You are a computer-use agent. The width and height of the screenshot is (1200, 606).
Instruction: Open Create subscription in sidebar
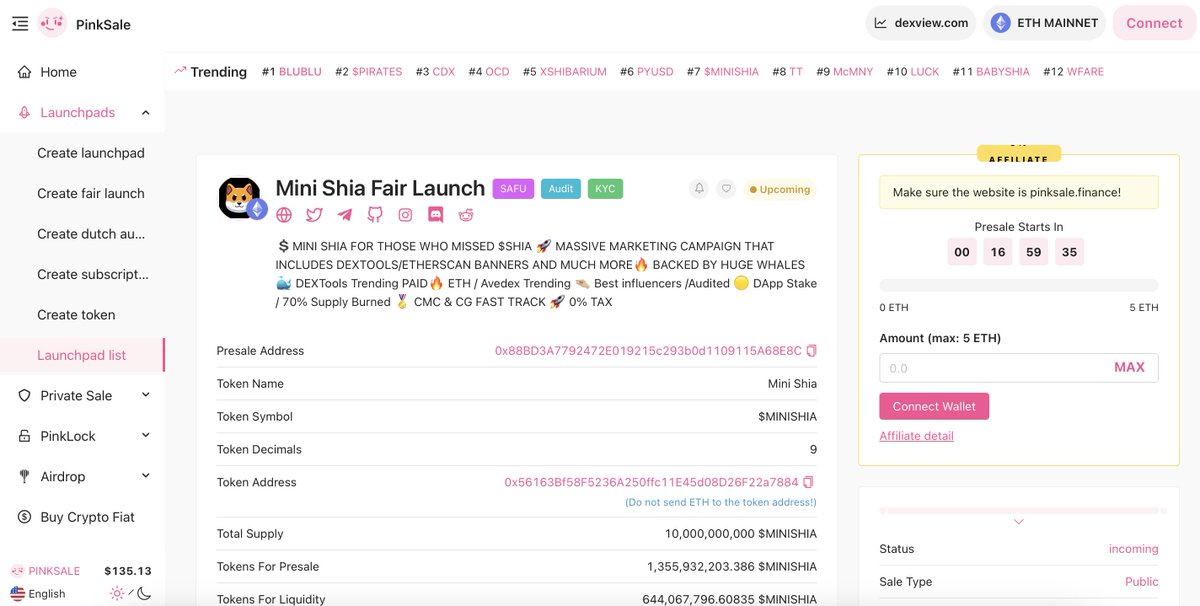(x=93, y=274)
